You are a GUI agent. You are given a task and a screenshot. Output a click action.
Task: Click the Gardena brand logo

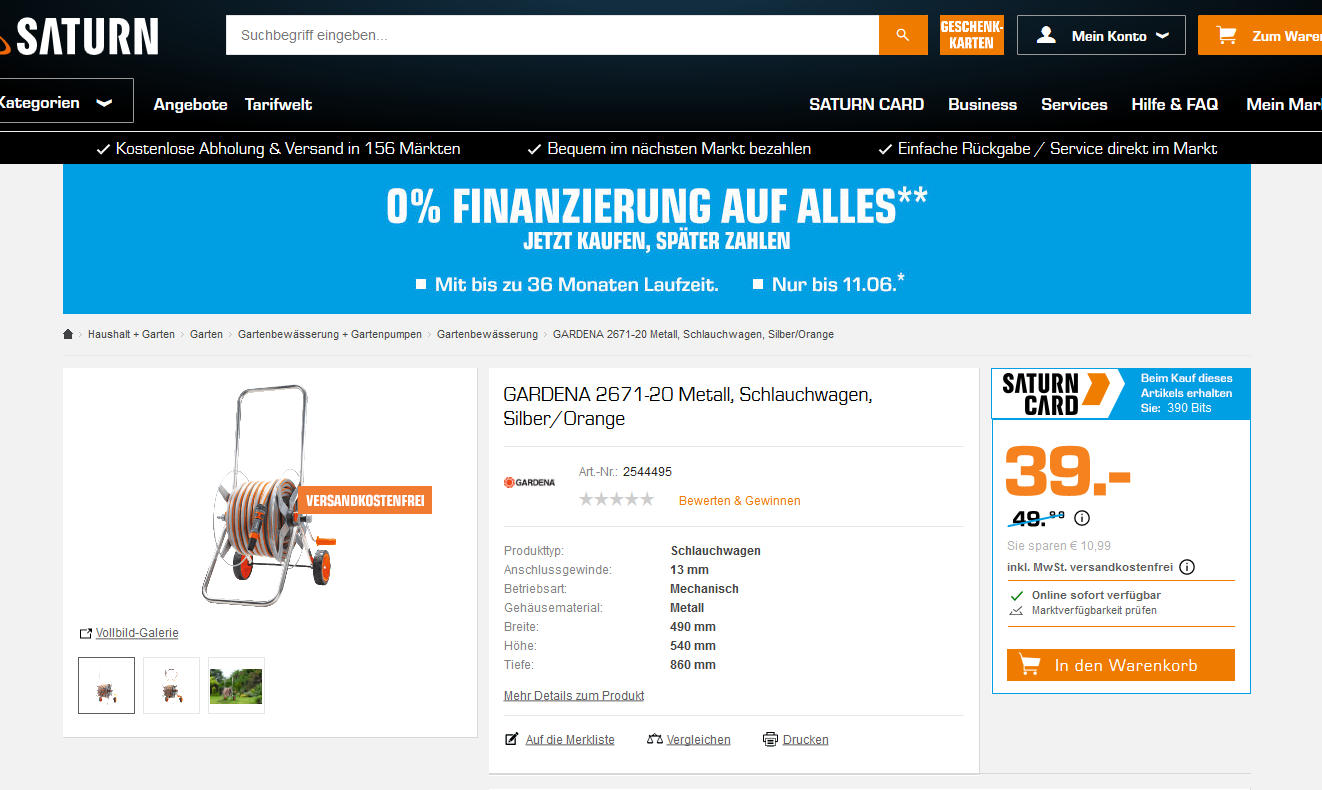click(x=529, y=482)
